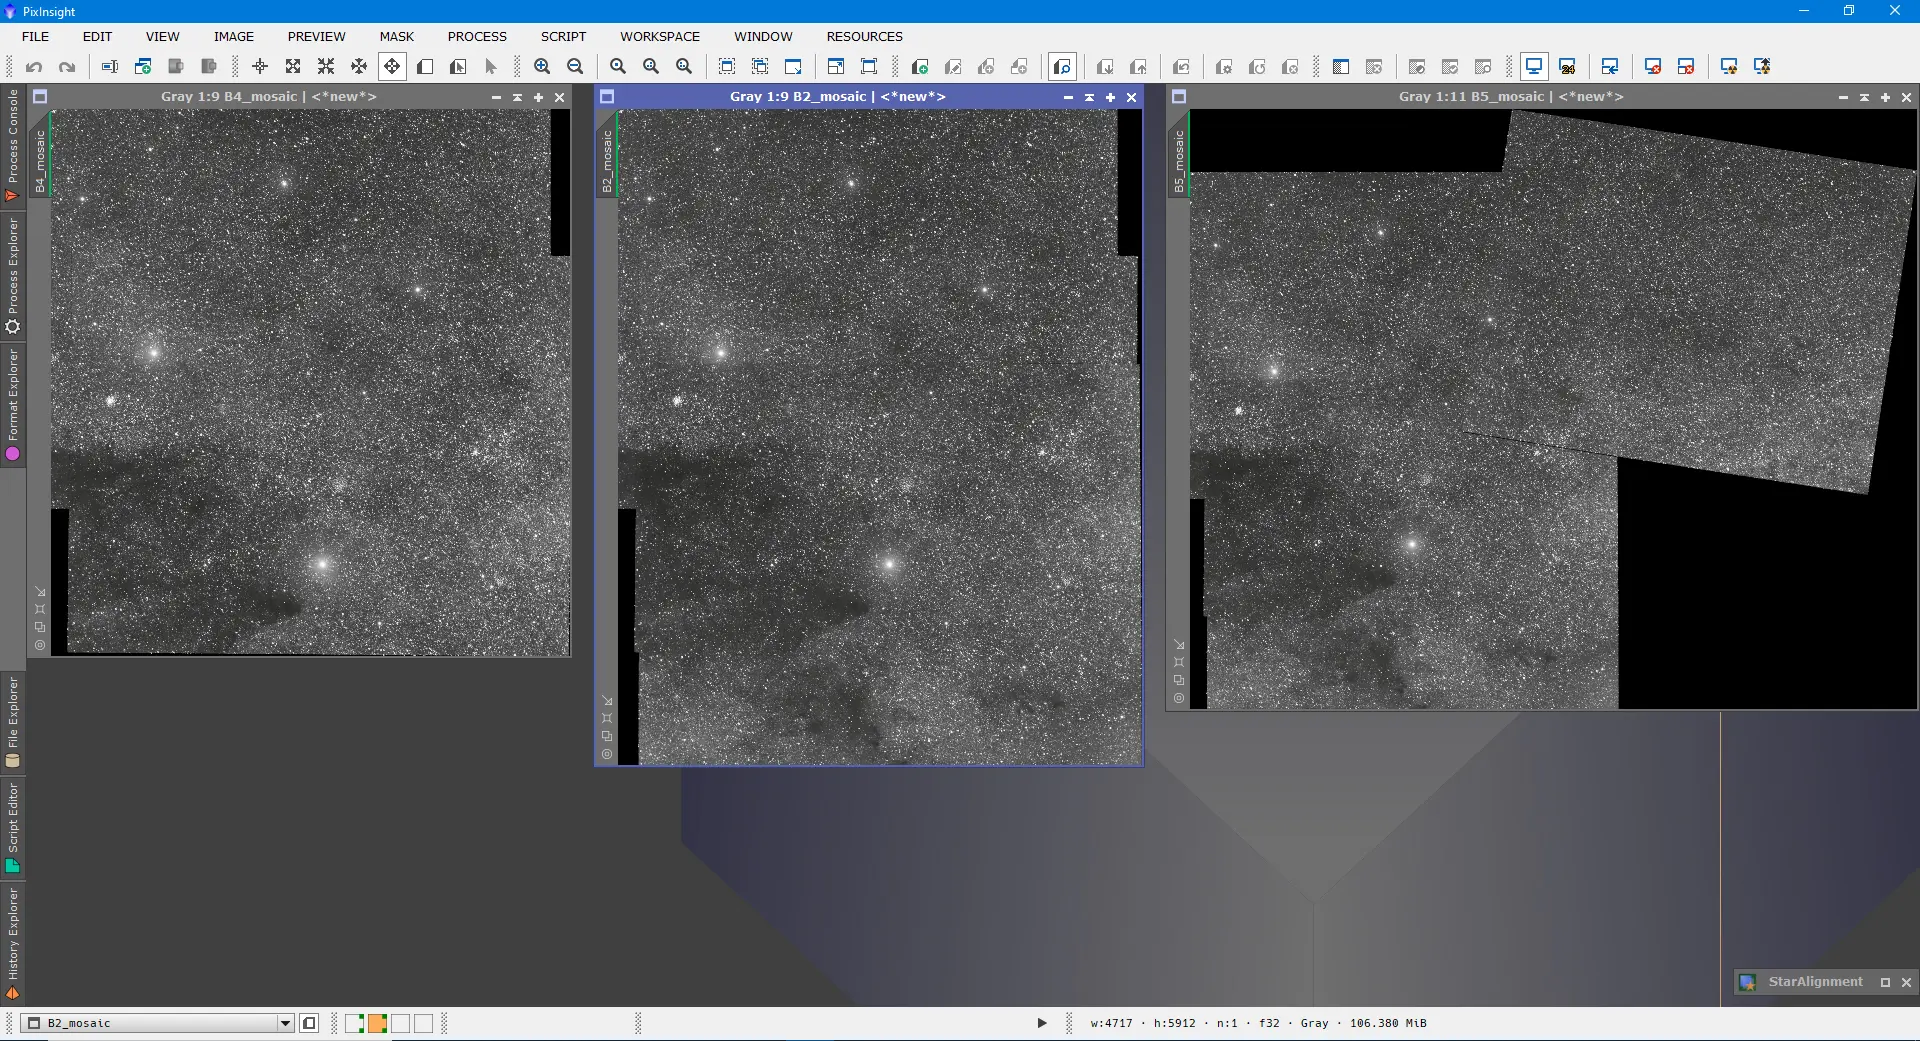Select the center-cross pan tool icon

[260, 67]
